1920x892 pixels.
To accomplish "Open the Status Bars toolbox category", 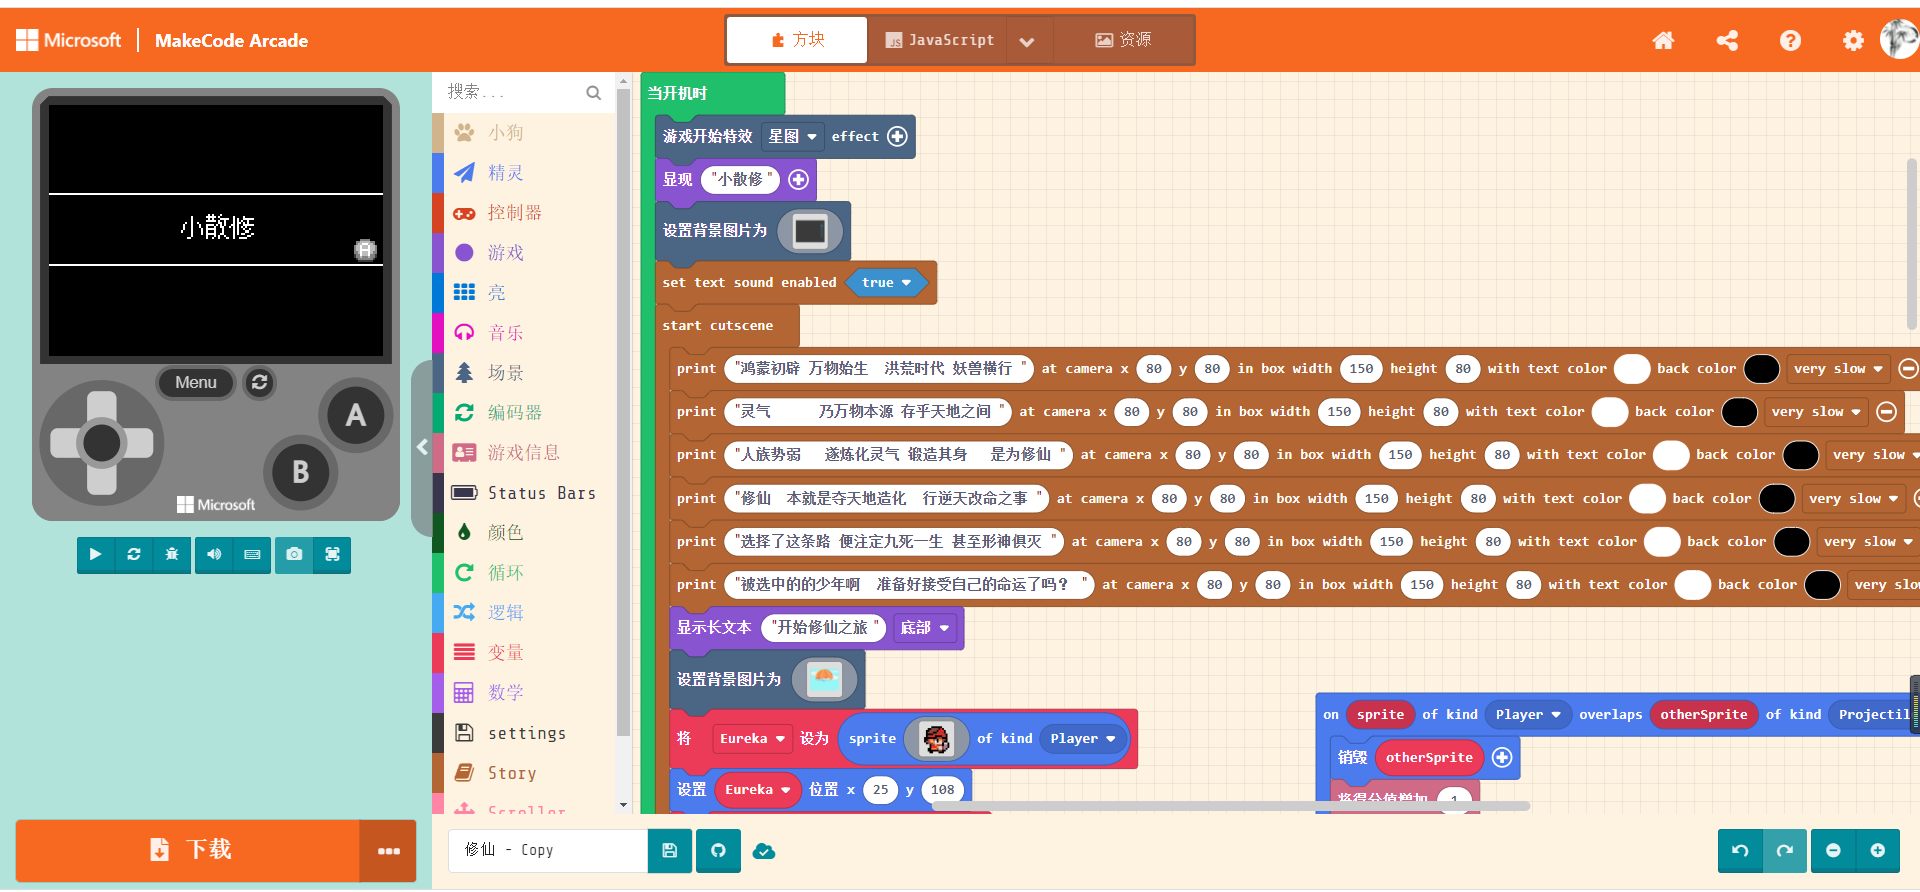I will (x=524, y=493).
